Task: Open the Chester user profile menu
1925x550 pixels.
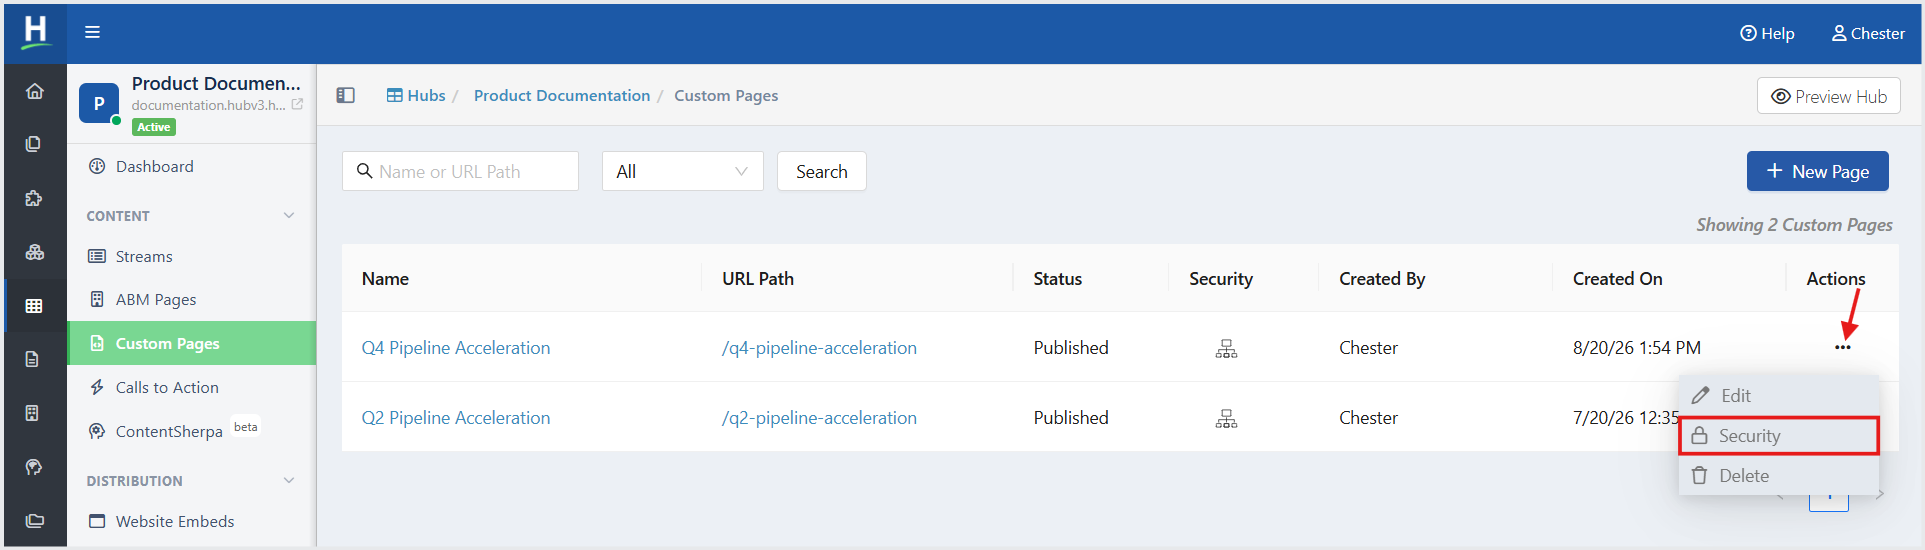Action: coord(1868,33)
